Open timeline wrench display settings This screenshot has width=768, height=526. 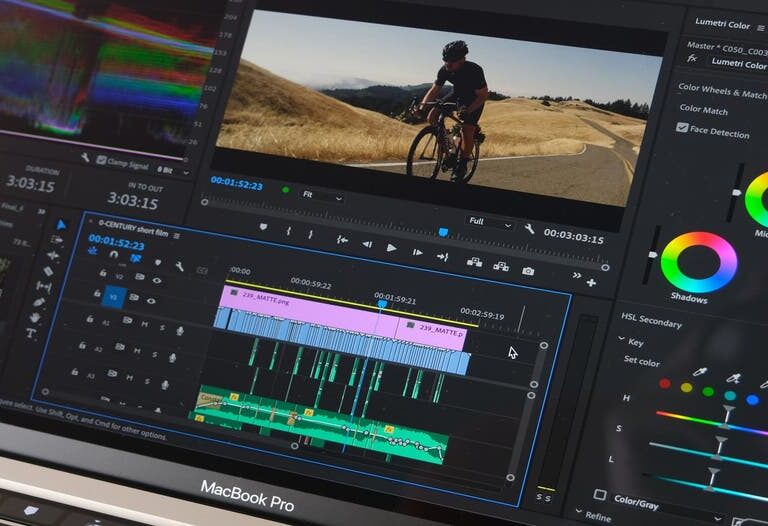click(x=179, y=265)
